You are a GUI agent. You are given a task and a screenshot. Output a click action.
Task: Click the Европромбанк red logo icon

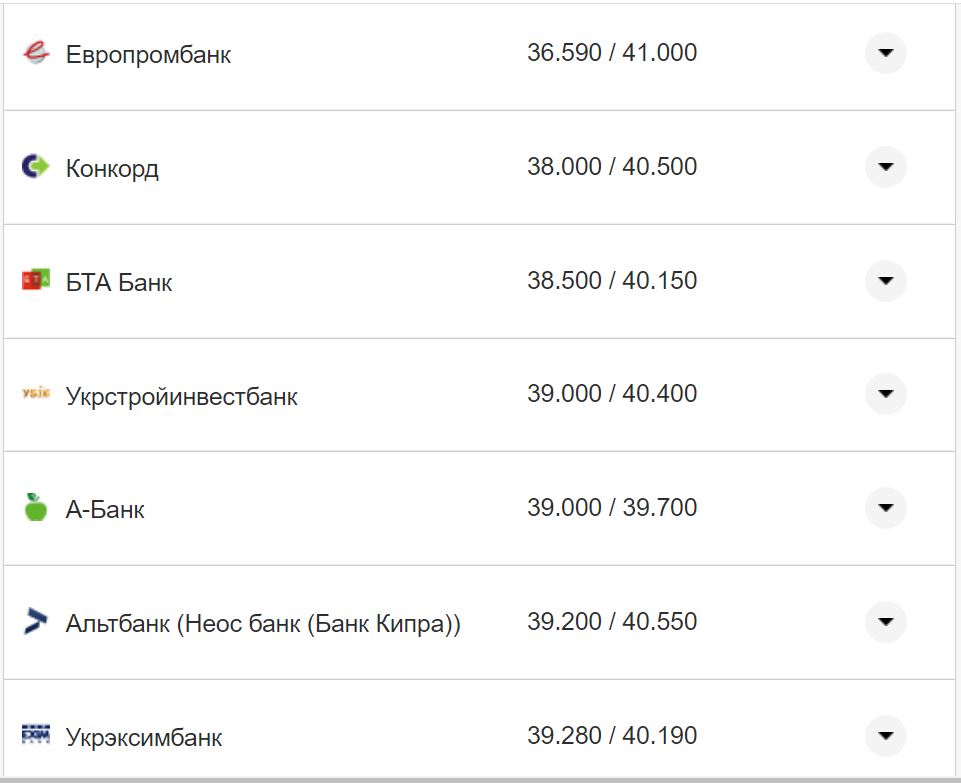36,53
